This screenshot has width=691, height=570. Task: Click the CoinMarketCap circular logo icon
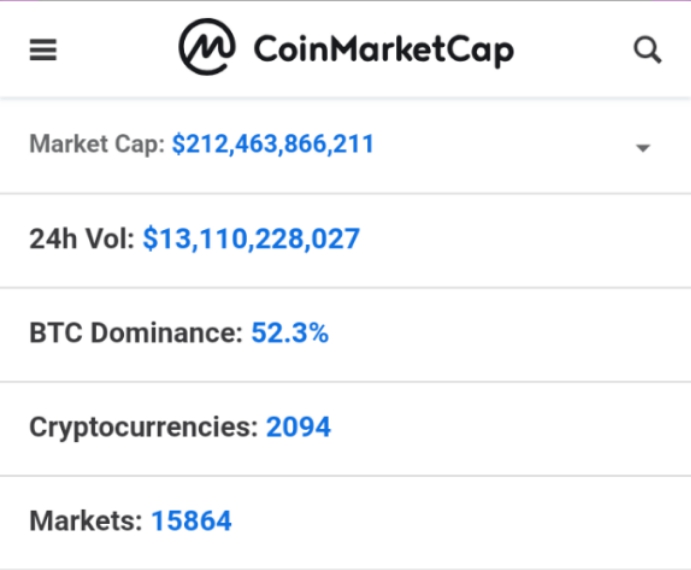[x=207, y=48]
